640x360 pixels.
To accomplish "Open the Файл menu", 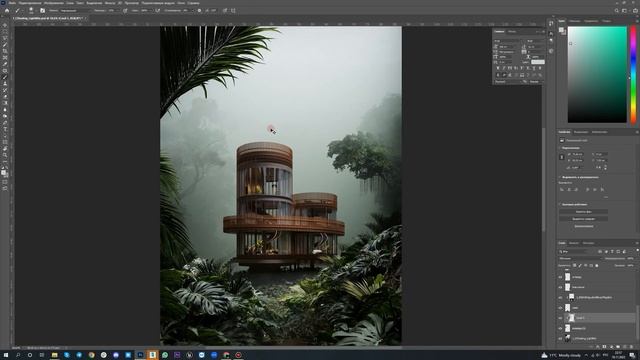I will [x=13, y=3].
